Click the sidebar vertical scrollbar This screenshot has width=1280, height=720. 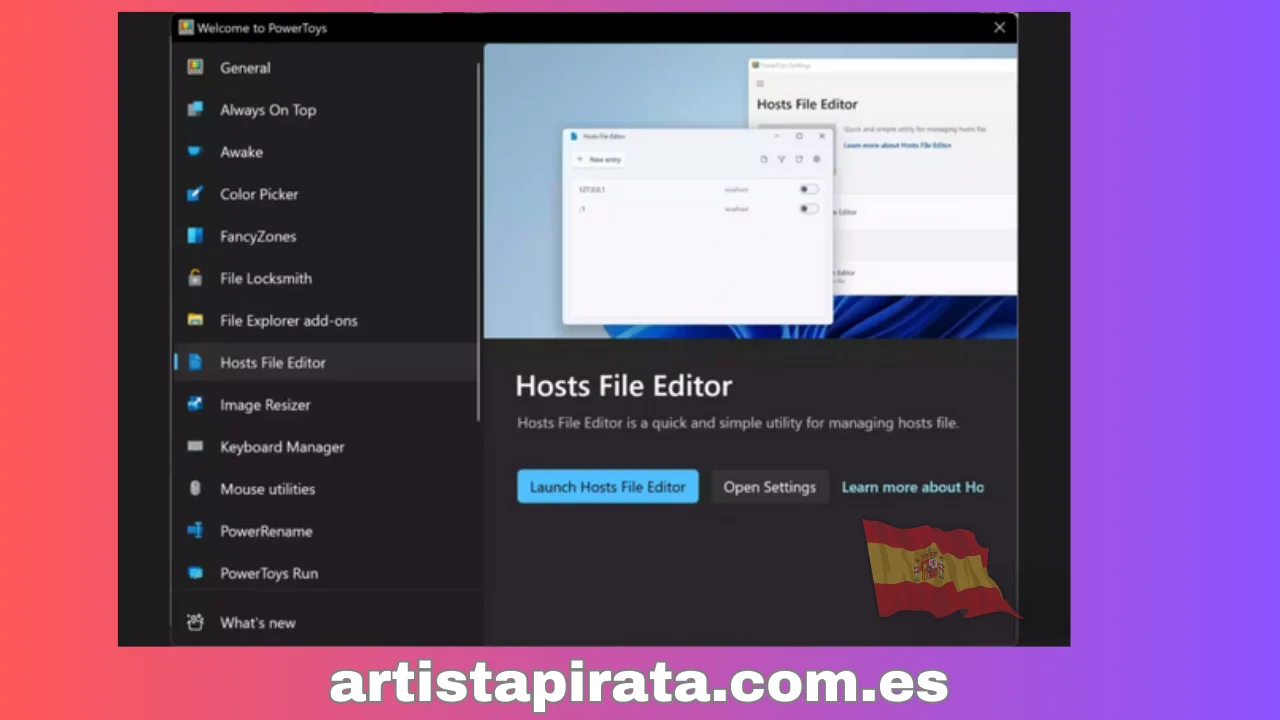click(479, 240)
